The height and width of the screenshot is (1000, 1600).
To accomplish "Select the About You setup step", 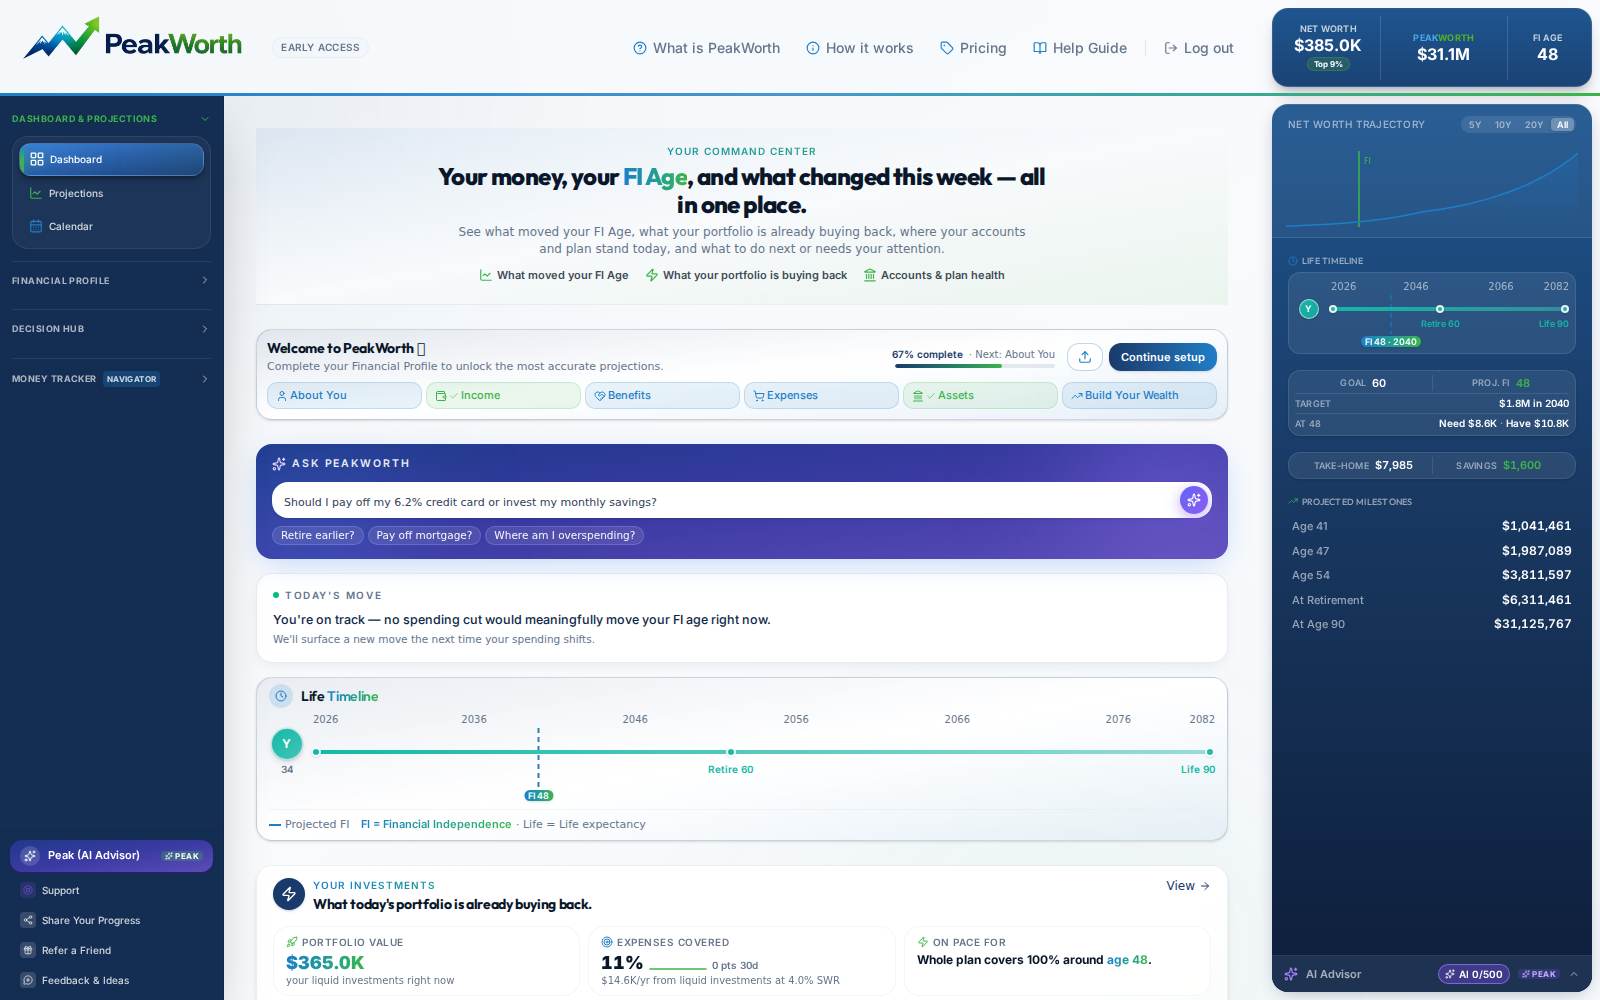I will [344, 396].
